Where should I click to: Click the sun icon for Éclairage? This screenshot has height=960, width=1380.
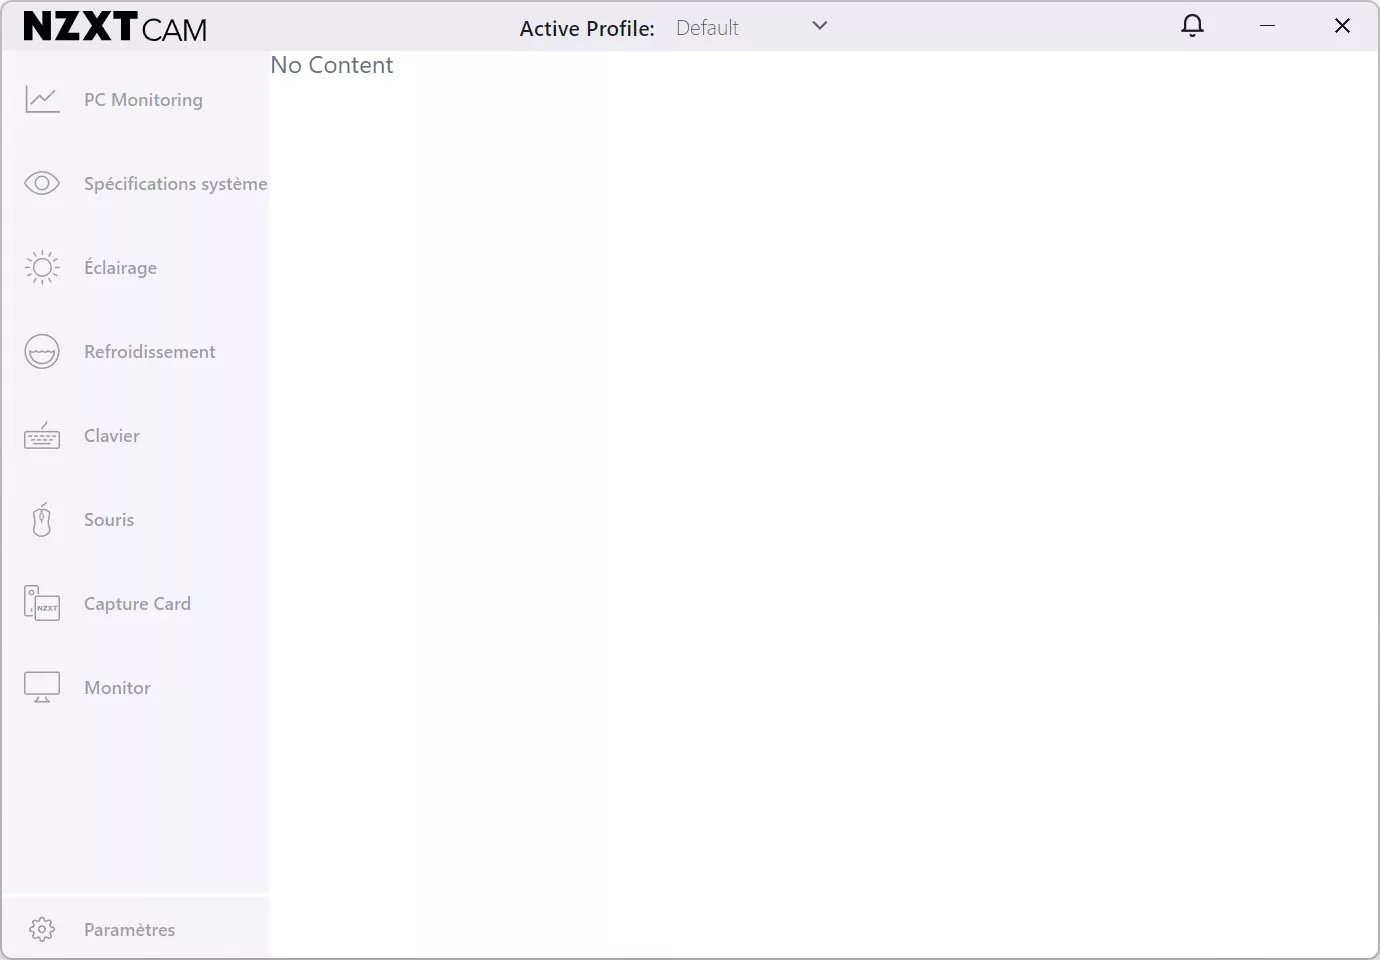point(42,268)
